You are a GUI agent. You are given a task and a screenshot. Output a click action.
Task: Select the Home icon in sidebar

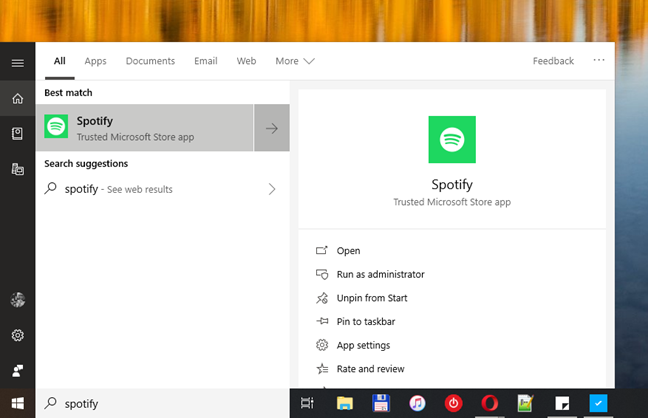[17, 98]
